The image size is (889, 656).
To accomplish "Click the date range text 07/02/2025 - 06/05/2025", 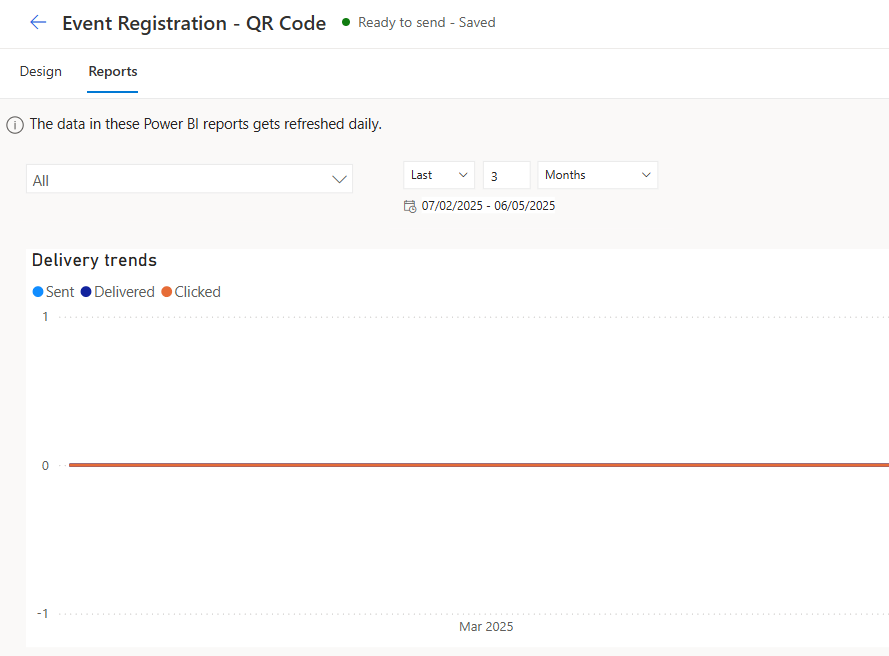I will click(488, 206).
